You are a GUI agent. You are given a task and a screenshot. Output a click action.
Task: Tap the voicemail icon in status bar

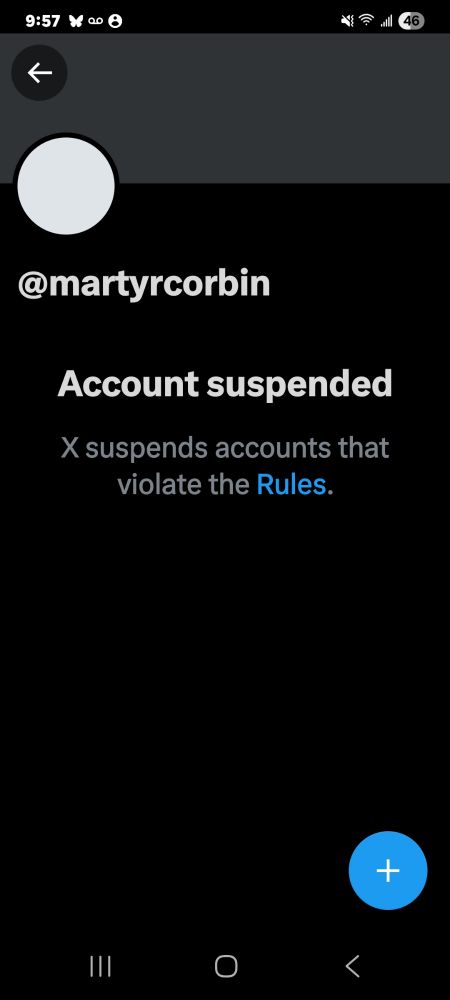pos(95,21)
